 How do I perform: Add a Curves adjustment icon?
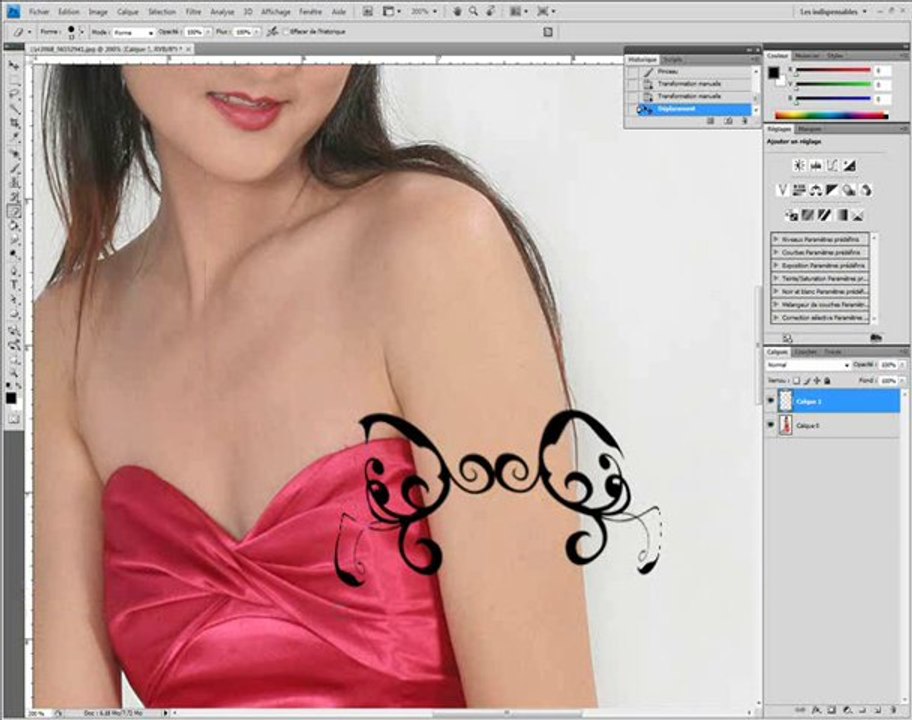click(x=833, y=166)
